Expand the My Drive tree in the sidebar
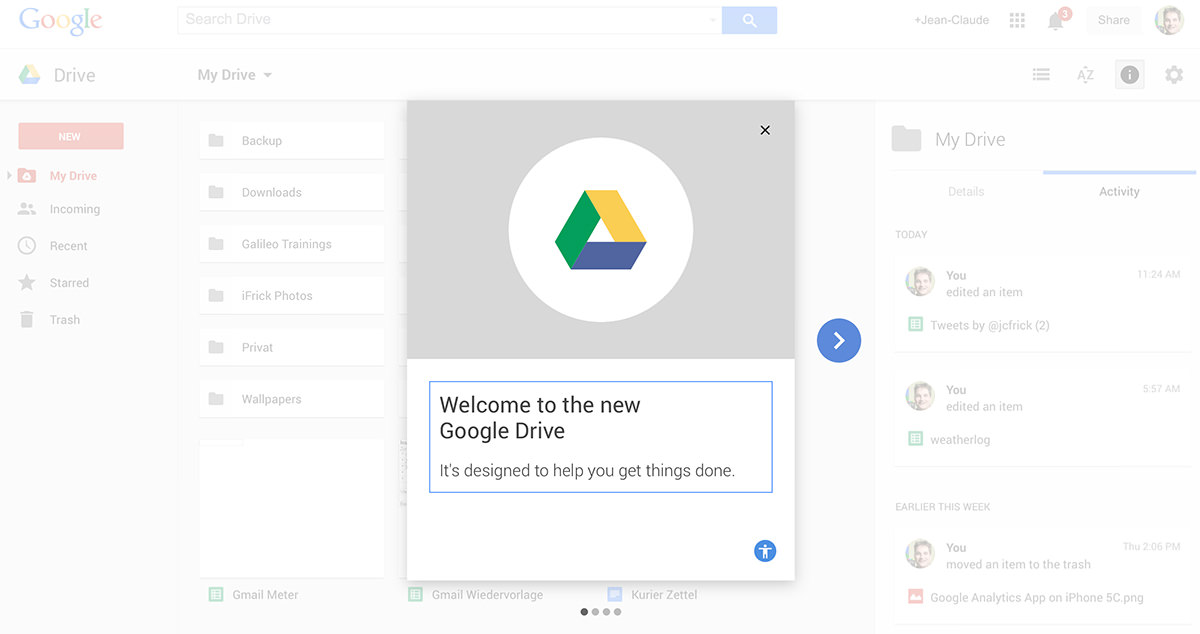The width and height of the screenshot is (1200, 634). [10, 176]
